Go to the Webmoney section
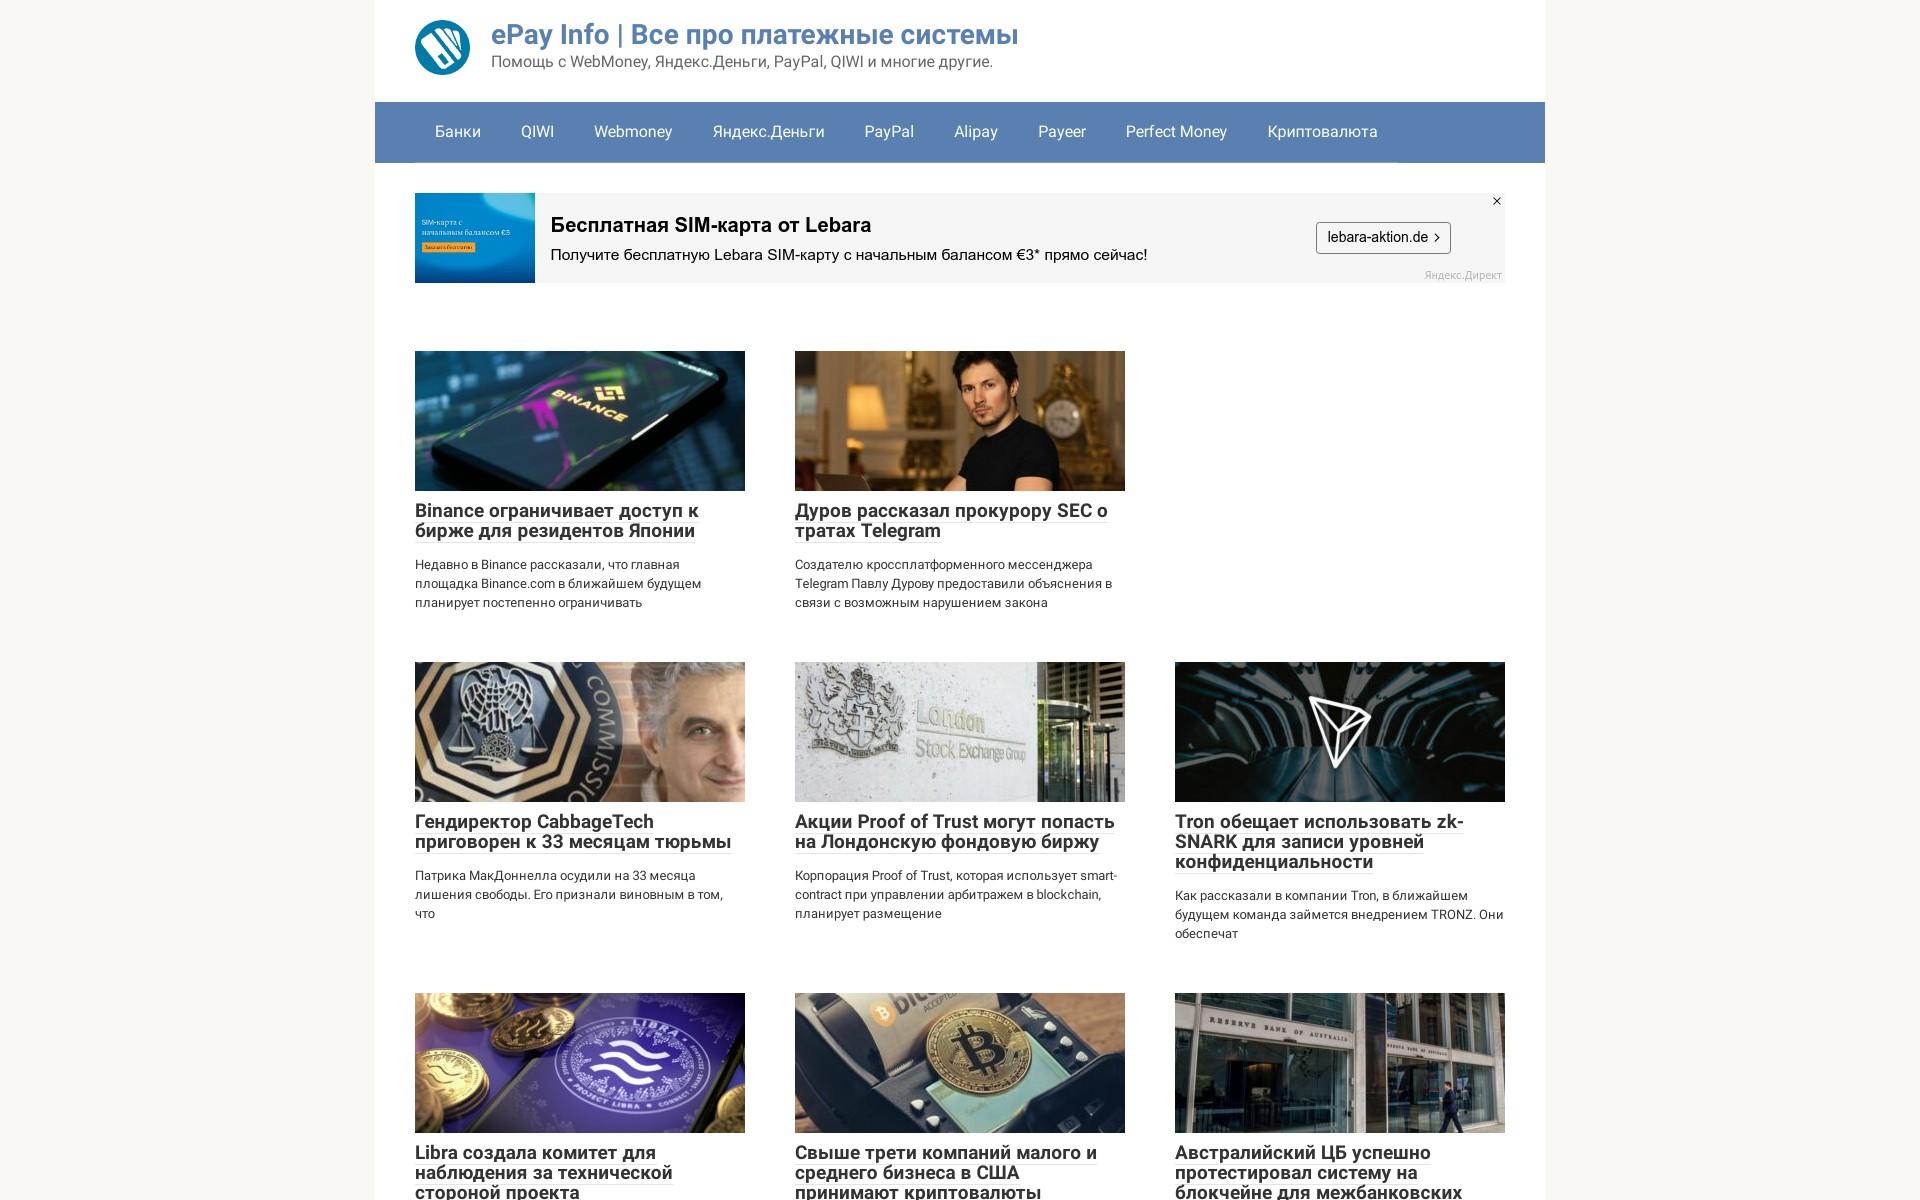The width and height of the screenshot is (1920, 1200). pos(633,132)
